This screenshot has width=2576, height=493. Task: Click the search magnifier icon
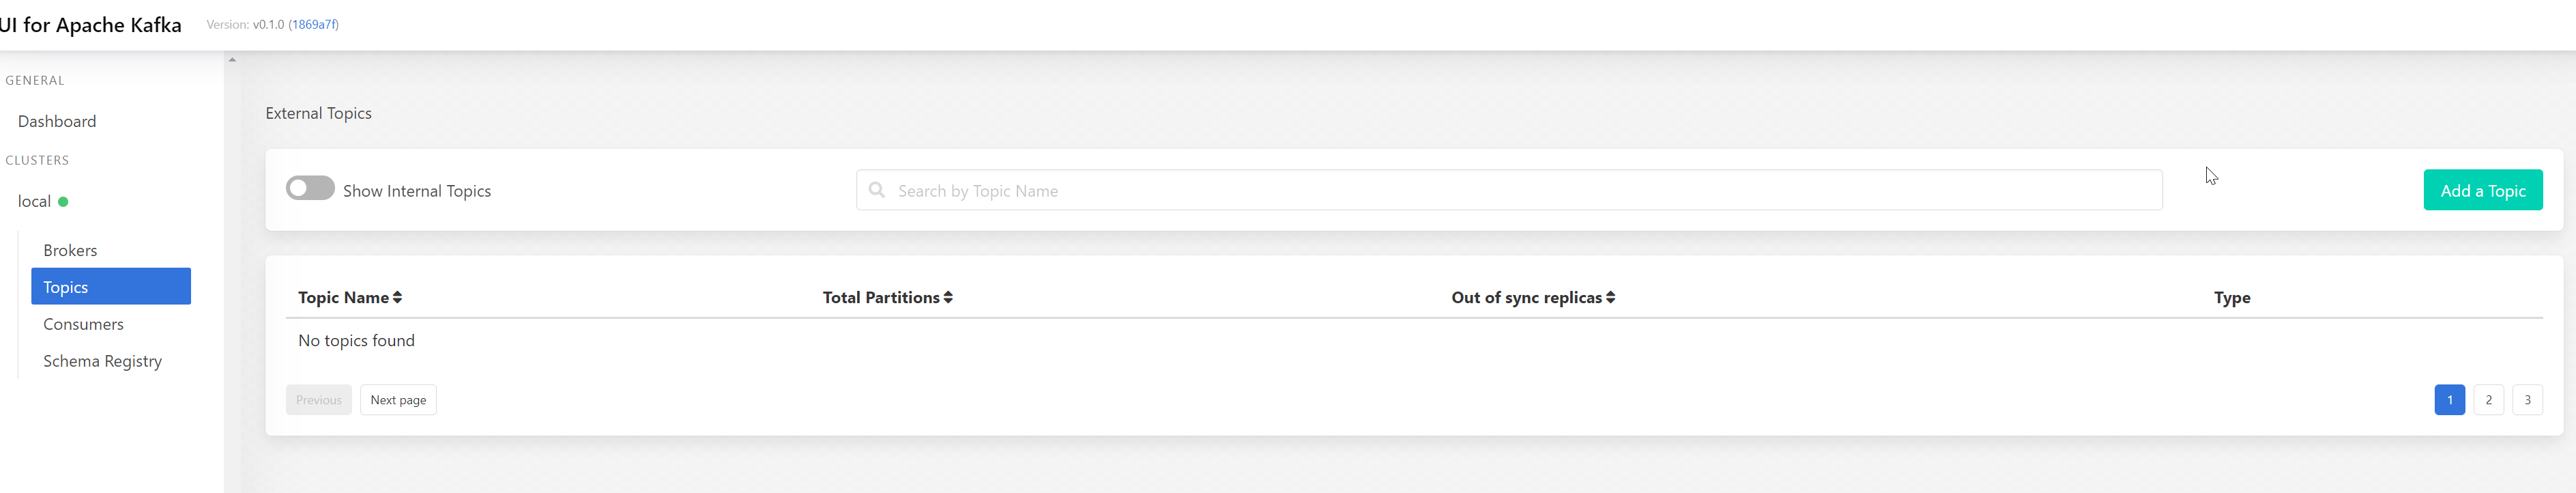[877, 190]
